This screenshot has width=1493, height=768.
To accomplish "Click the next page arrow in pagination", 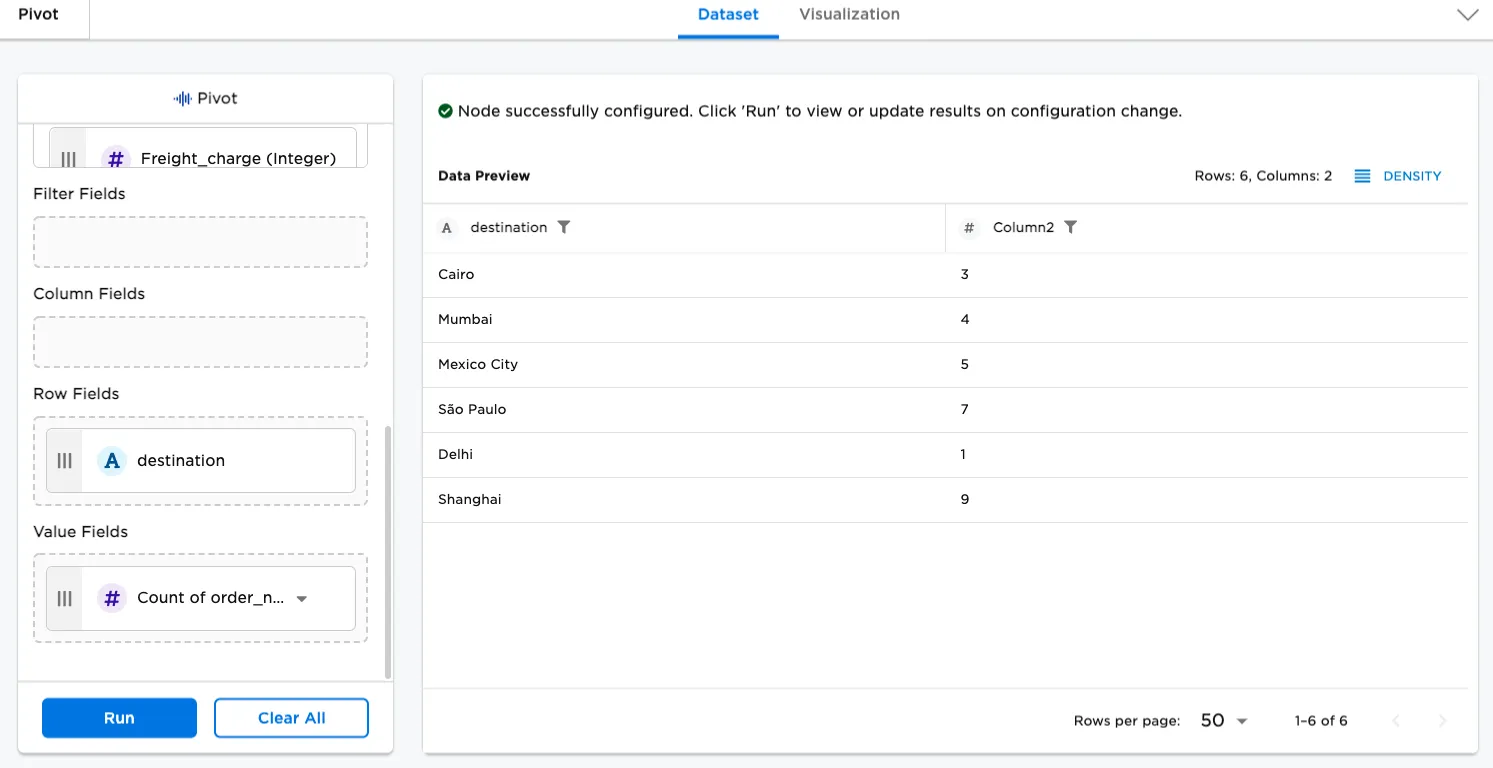I will tap(1443, 720).
